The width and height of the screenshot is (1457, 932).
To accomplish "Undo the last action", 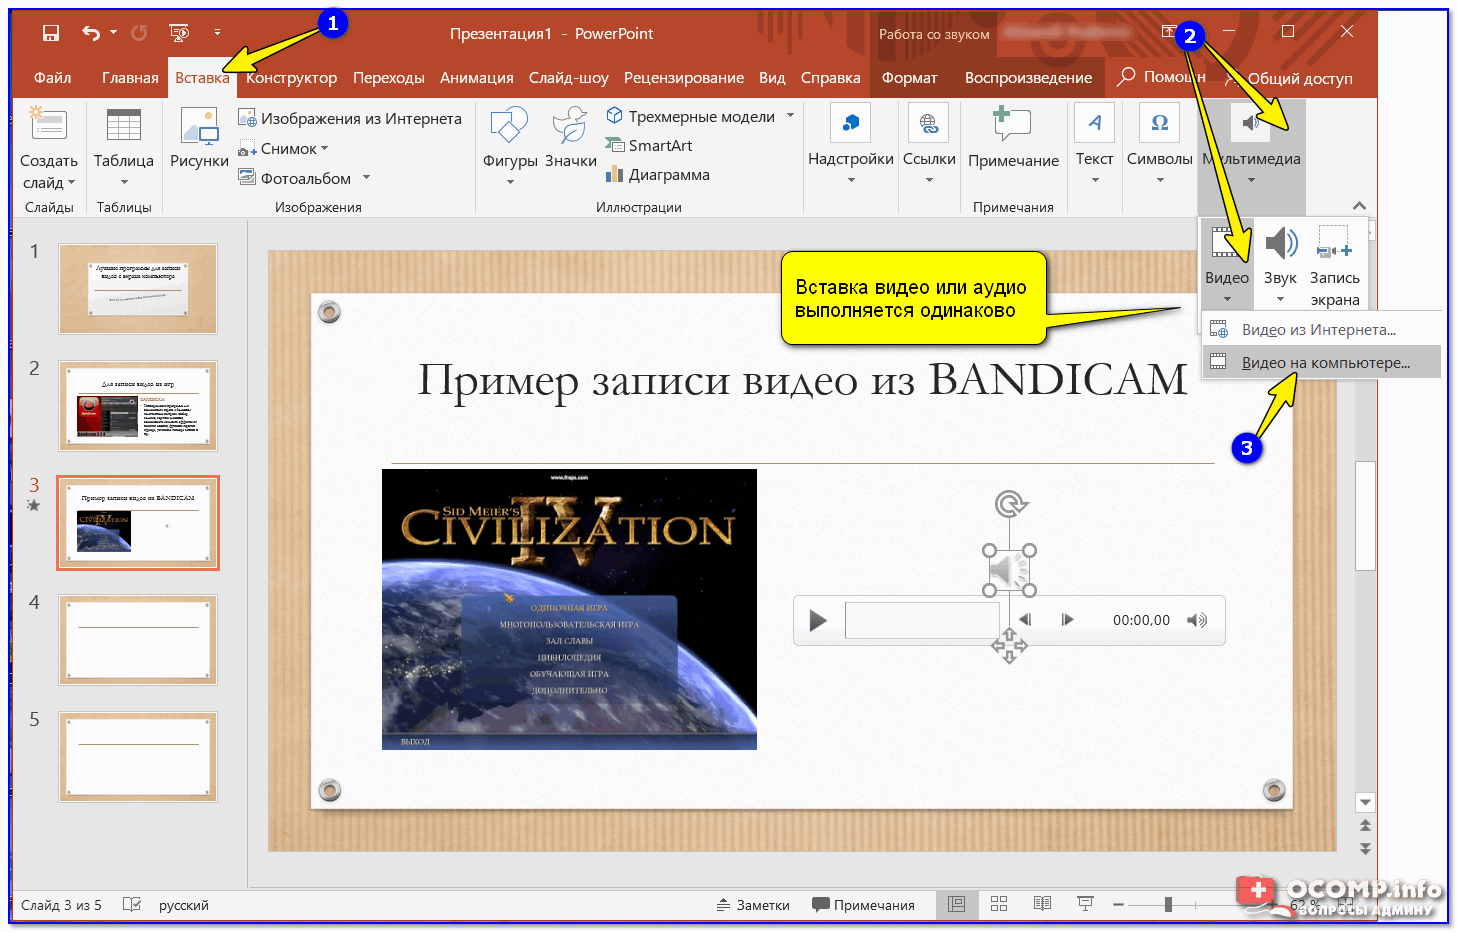I will coord(91,33).
